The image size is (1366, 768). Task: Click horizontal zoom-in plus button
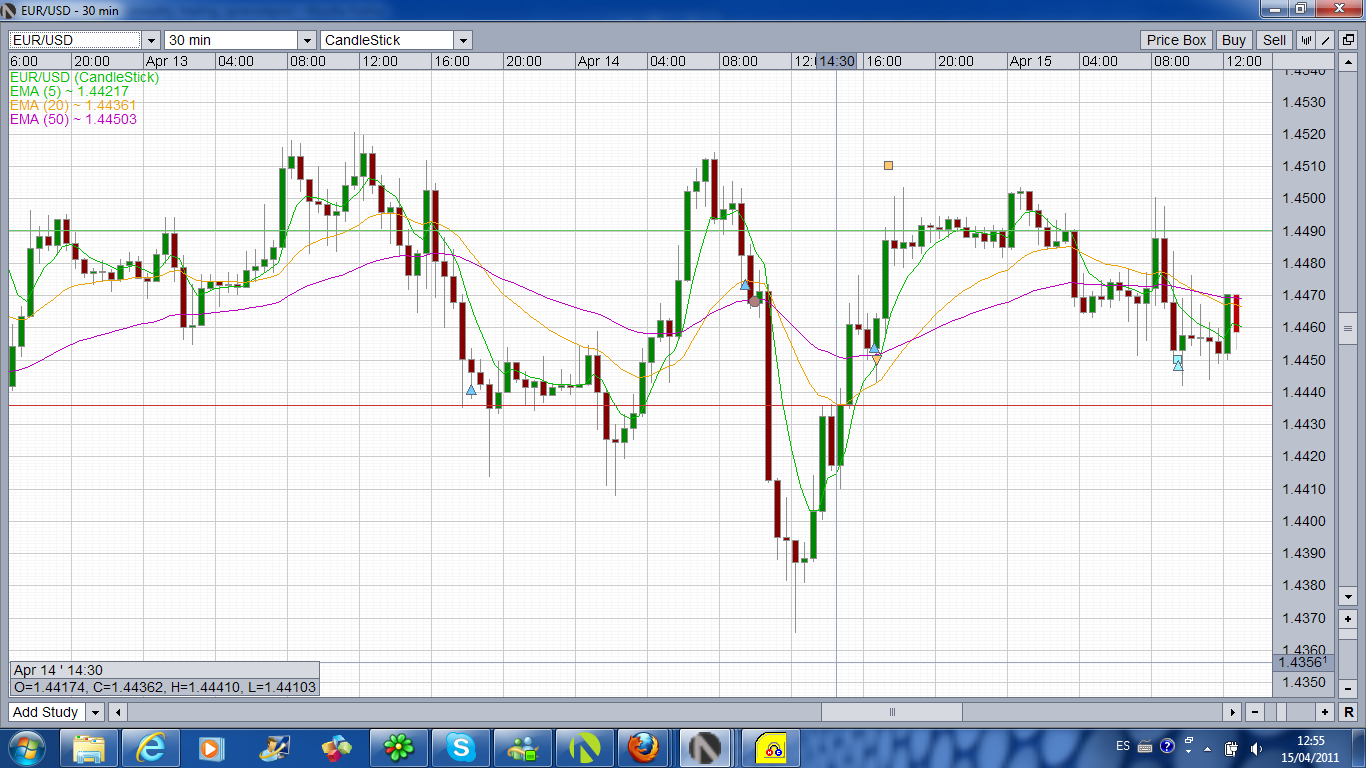tap(1325, 712)
